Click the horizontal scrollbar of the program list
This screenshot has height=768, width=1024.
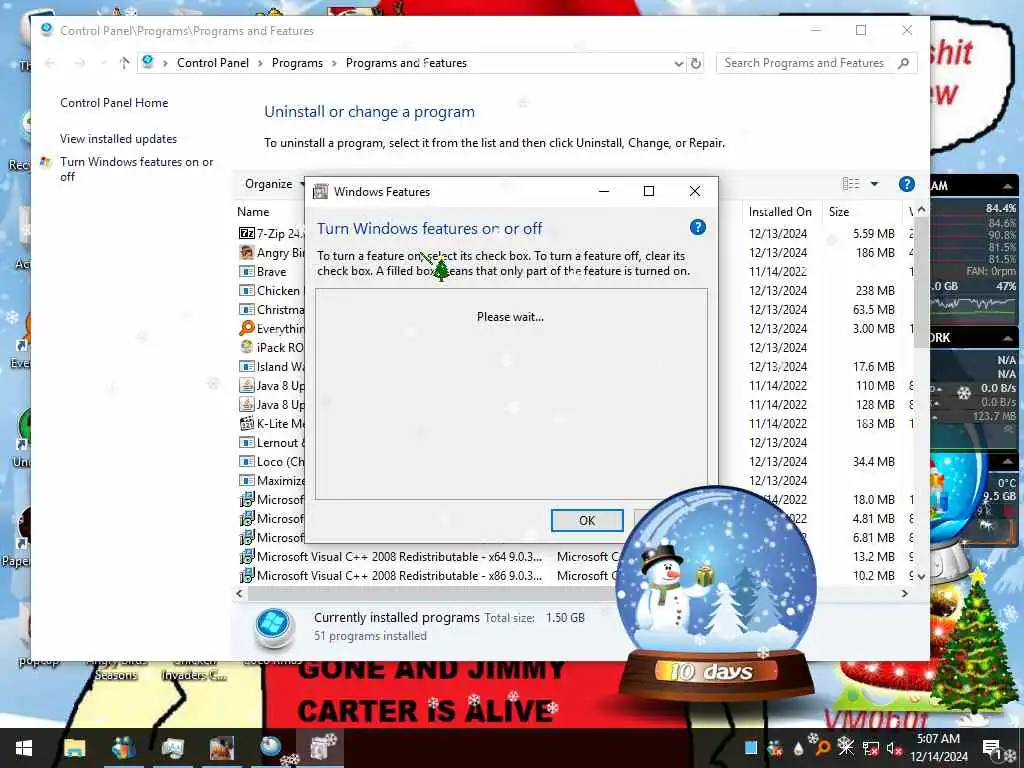(431, 594)
